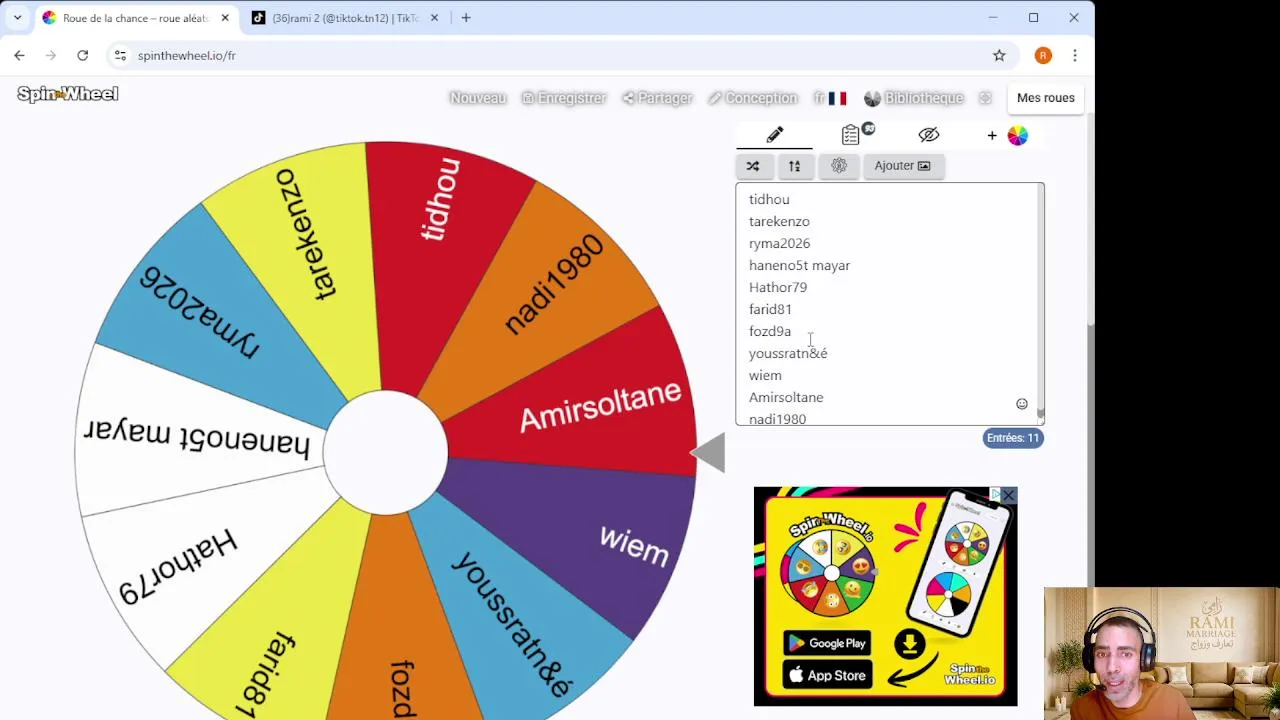
Task: Open the Chrome profile avatar
Action: (x=1043, y=55)
